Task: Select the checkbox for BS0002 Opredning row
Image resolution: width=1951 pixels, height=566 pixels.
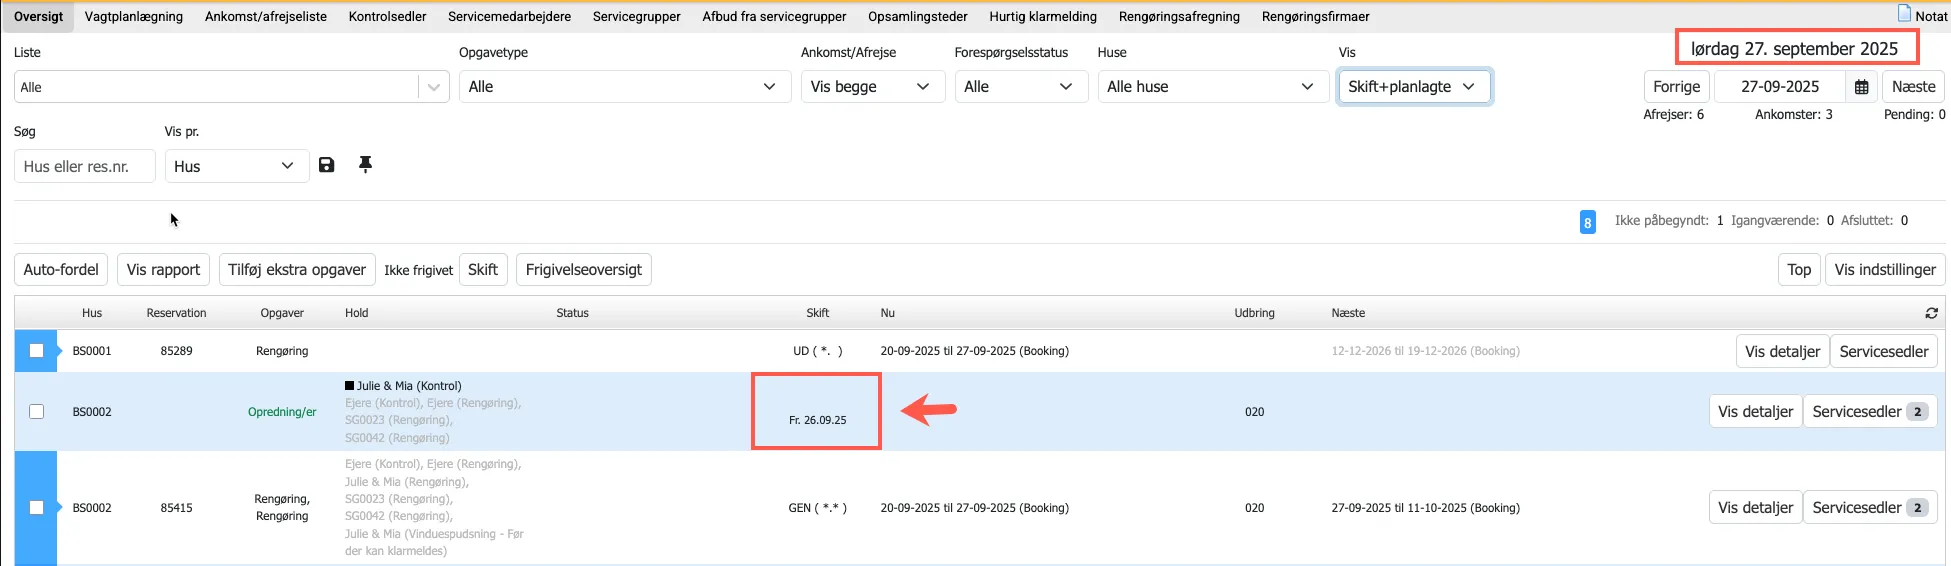Action: click(x=37, y=412)
